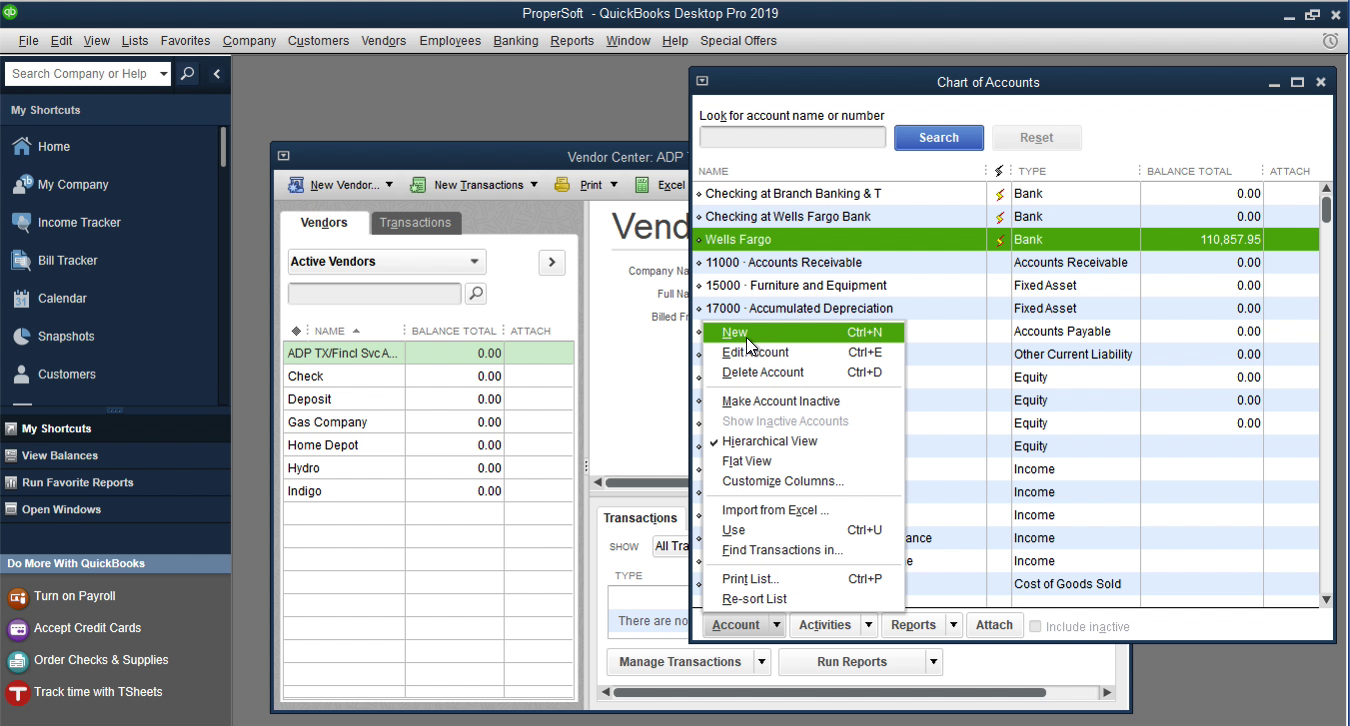Toggle Hierarchical View in the Account menu
The width and height of the screenshot is (1350, 726).
(769, 441)
